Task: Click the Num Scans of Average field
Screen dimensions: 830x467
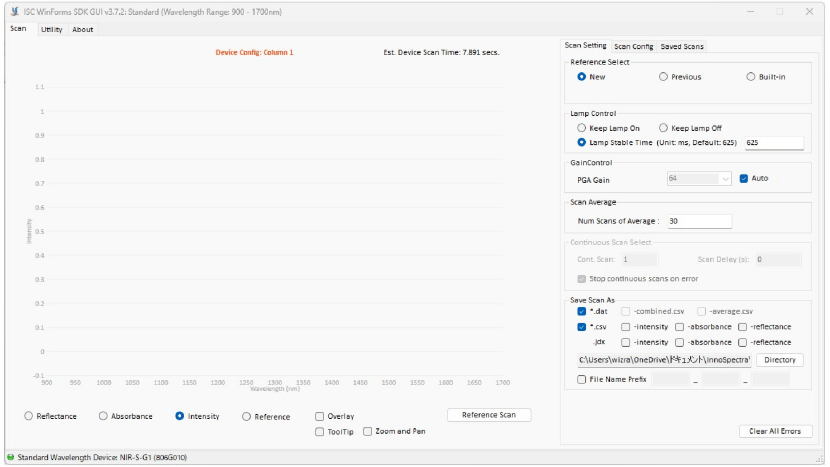Action: pos(699,221)
